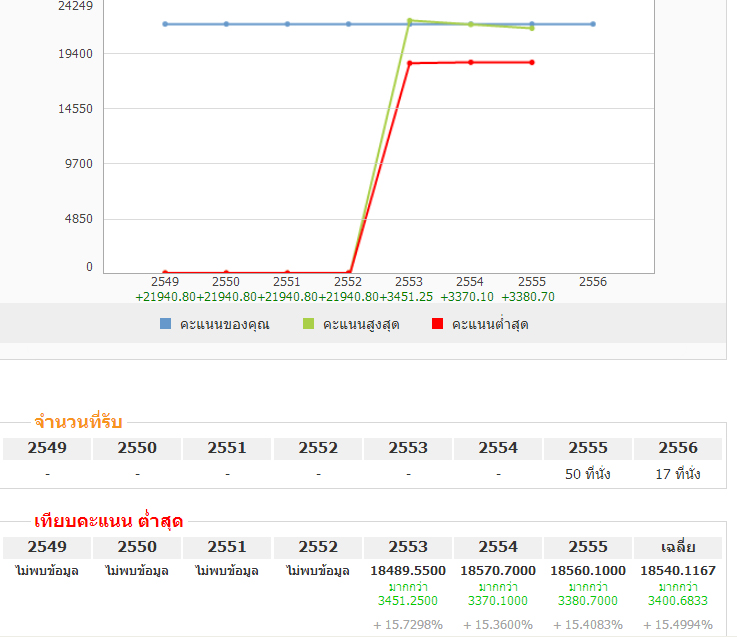Click the red line data point at year 2555

(x=532, y=62)
